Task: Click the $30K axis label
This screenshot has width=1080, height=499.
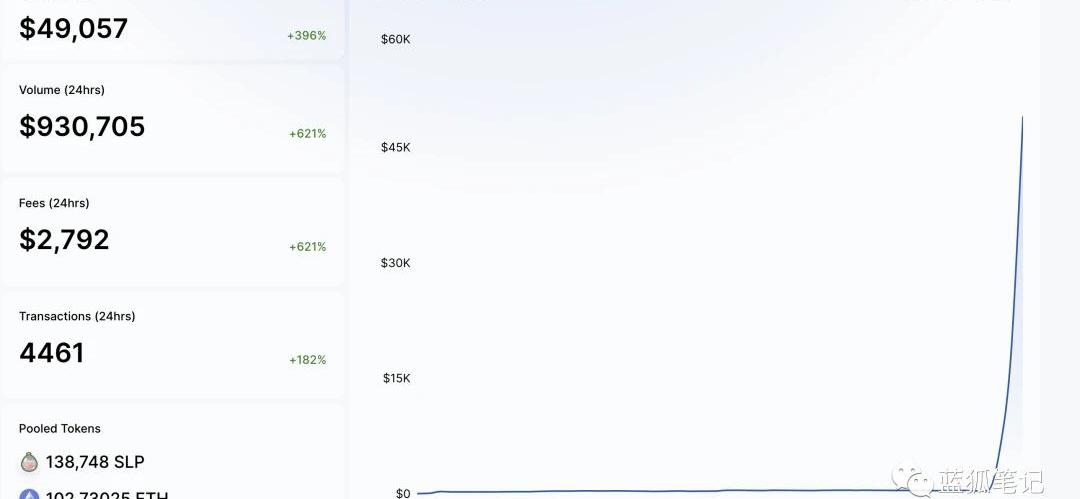Action: pyautogui.click(x=395, y=263)
